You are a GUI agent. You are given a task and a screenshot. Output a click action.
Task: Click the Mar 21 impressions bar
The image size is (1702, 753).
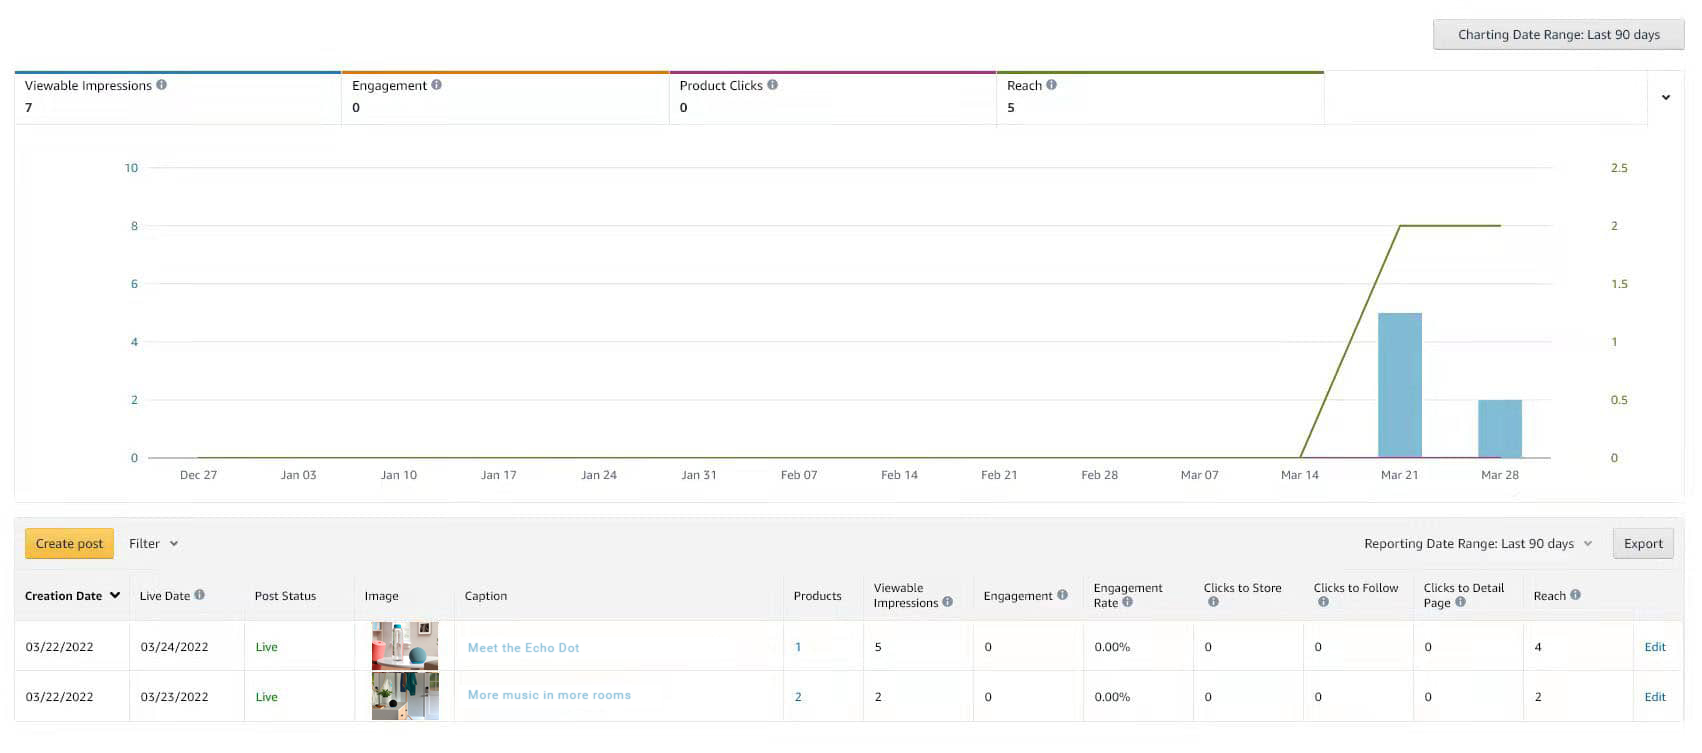[1399, 385]
